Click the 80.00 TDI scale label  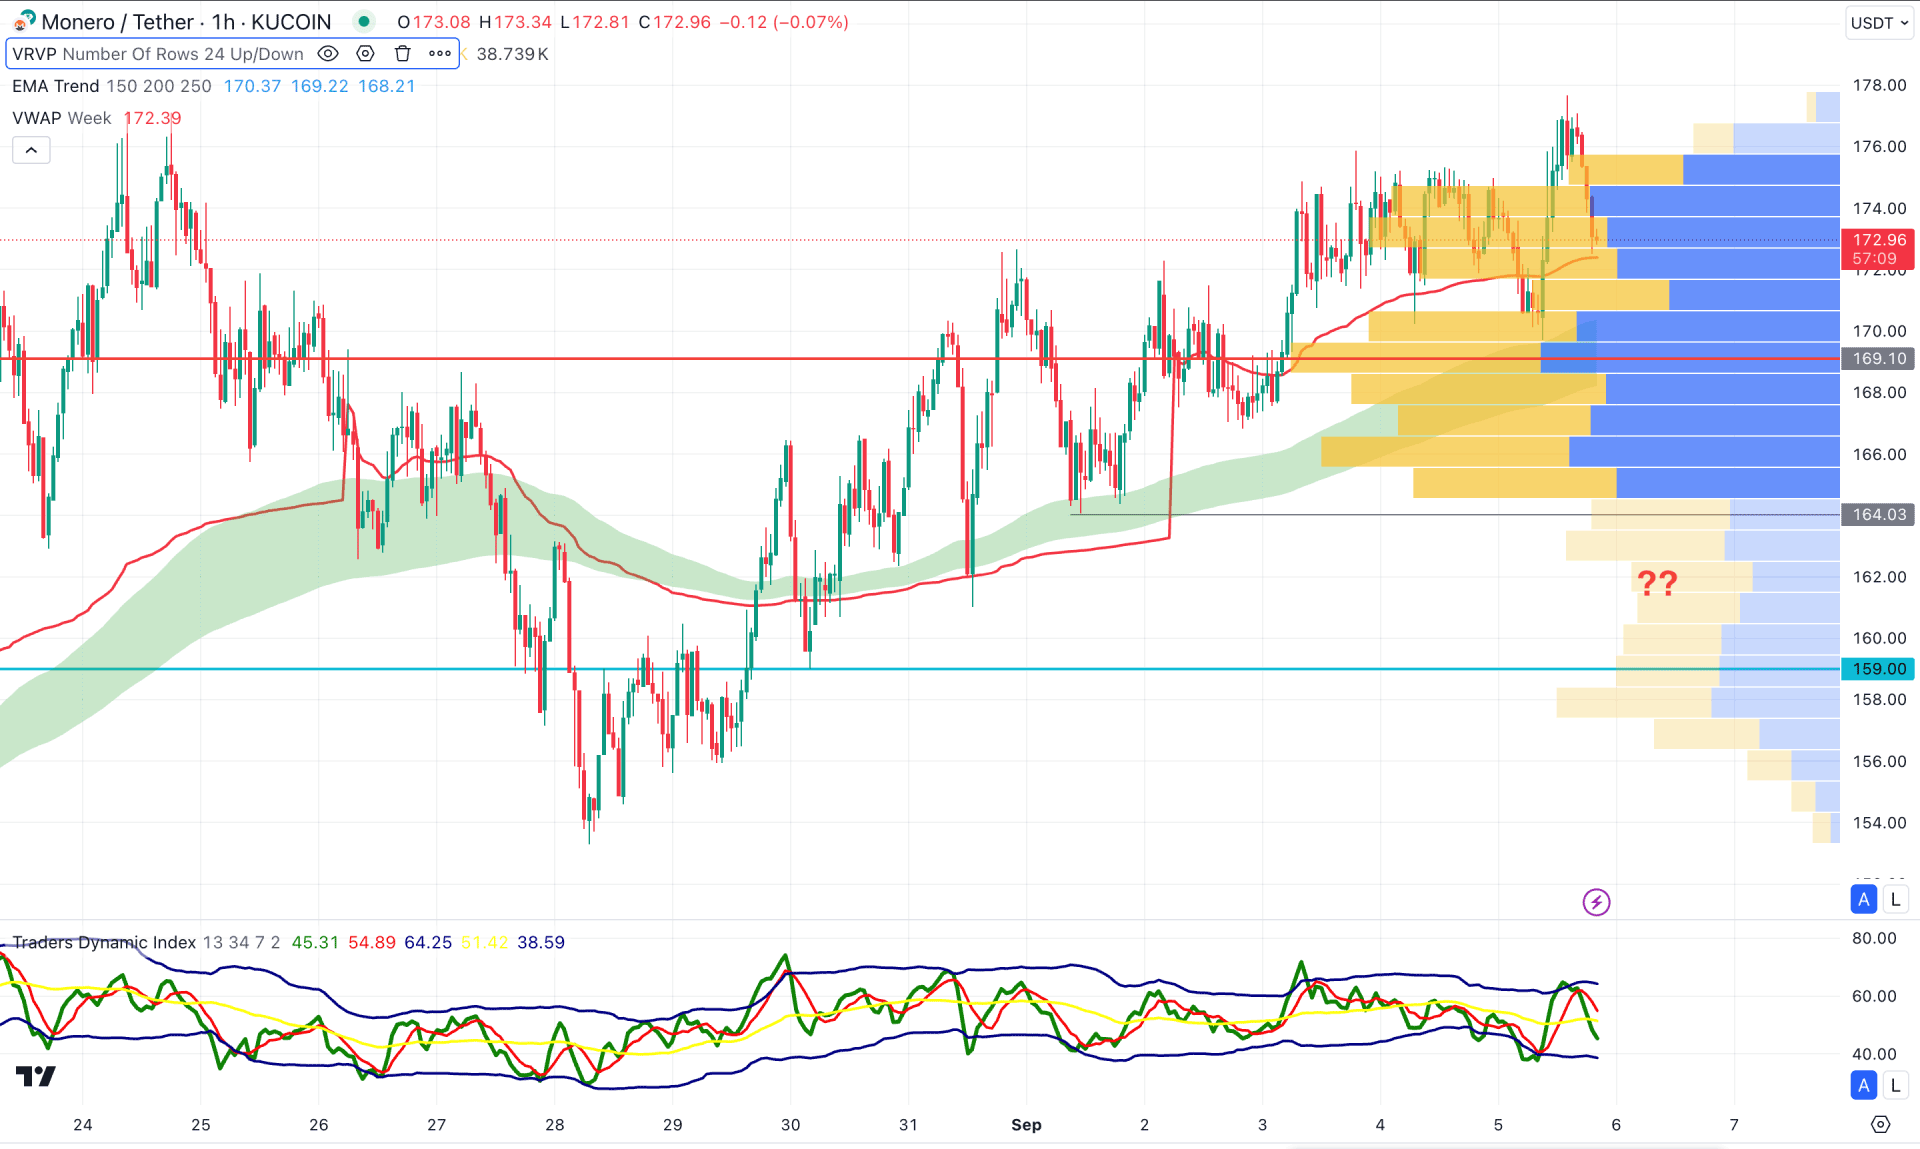[x=1874, y=938]
